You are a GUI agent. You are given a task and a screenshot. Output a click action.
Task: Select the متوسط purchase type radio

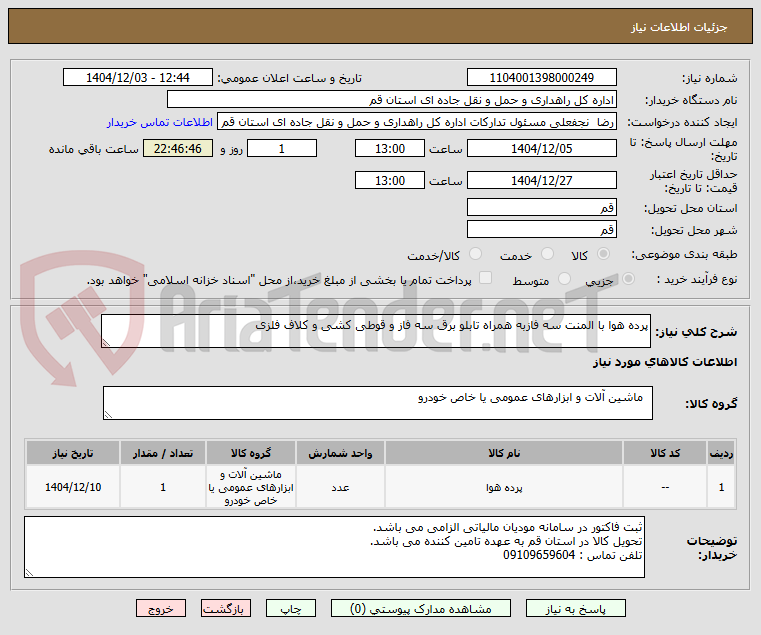pos(564,279)
